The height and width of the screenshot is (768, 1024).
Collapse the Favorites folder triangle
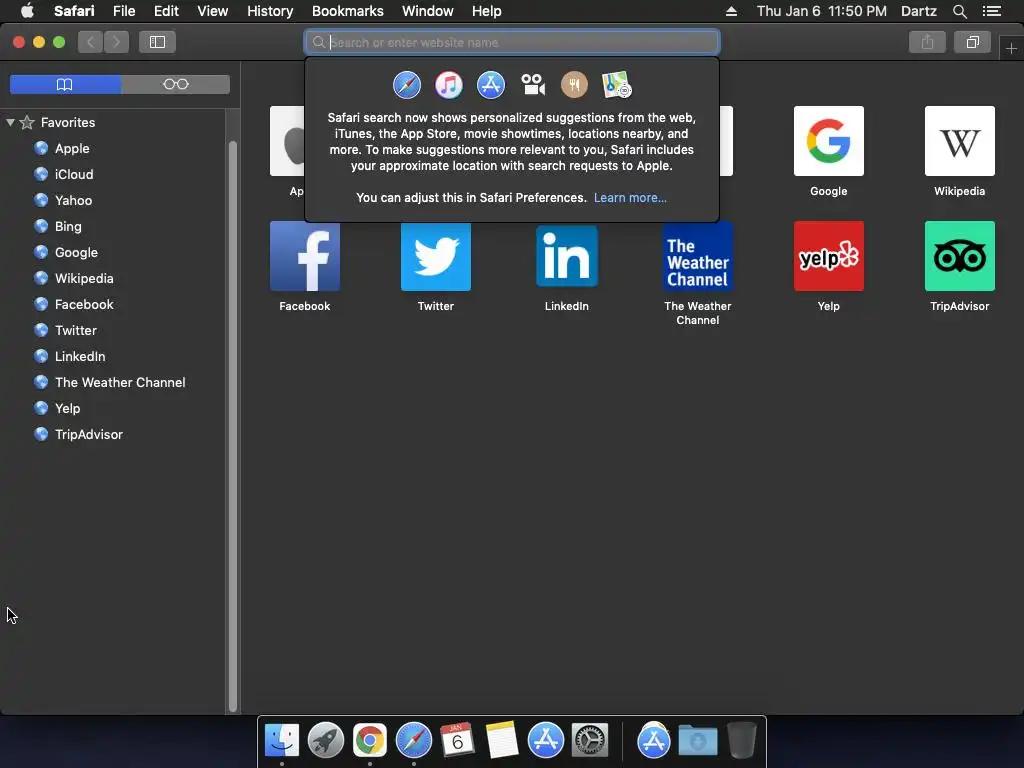[x=10, y=122]
